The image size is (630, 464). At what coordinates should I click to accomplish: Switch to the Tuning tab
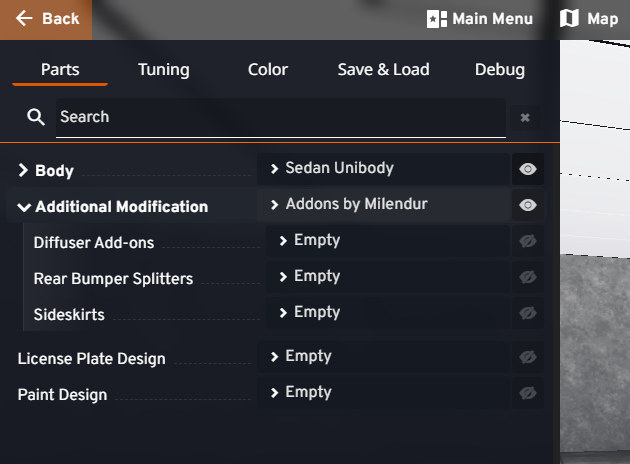tap(164, 69)
